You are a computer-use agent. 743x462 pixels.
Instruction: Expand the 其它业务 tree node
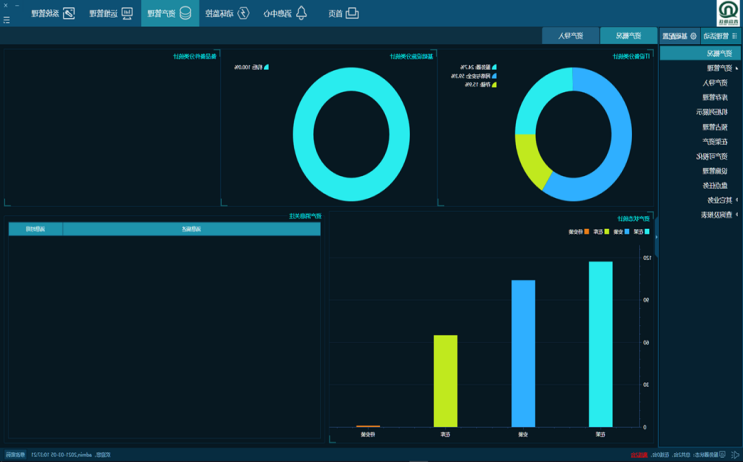point(737,200)
